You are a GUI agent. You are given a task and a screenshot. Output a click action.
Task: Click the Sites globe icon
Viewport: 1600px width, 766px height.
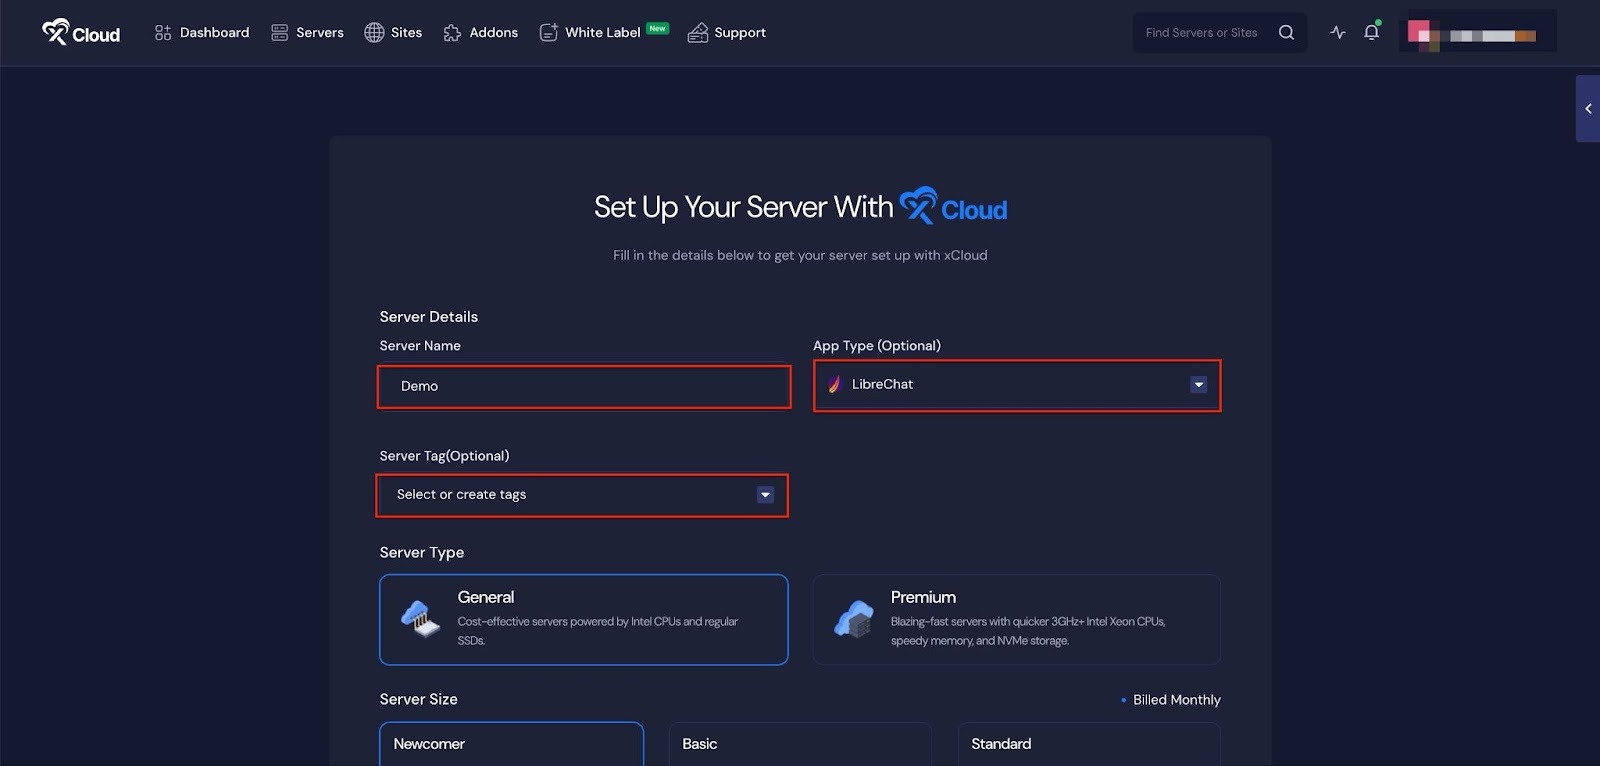click(374, 33)
